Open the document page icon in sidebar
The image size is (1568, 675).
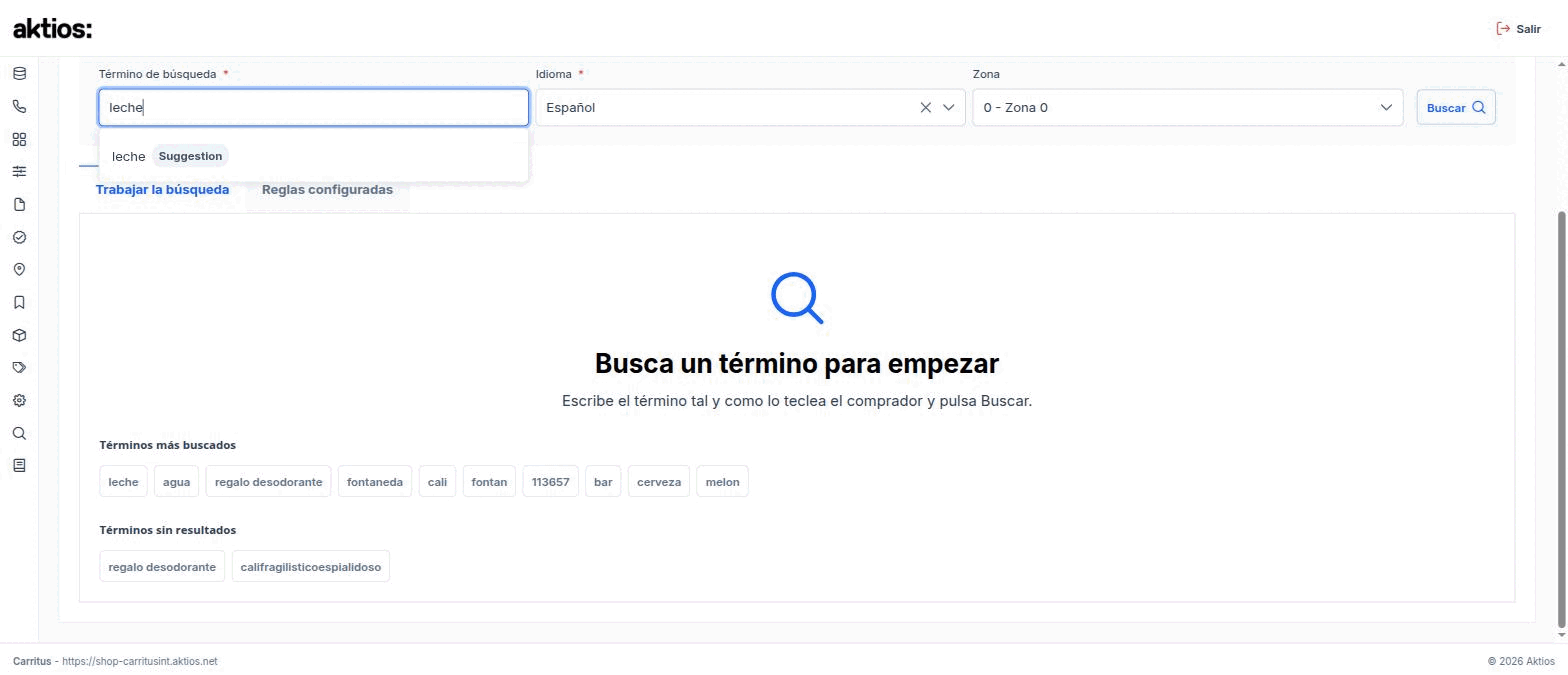(19, 204)
